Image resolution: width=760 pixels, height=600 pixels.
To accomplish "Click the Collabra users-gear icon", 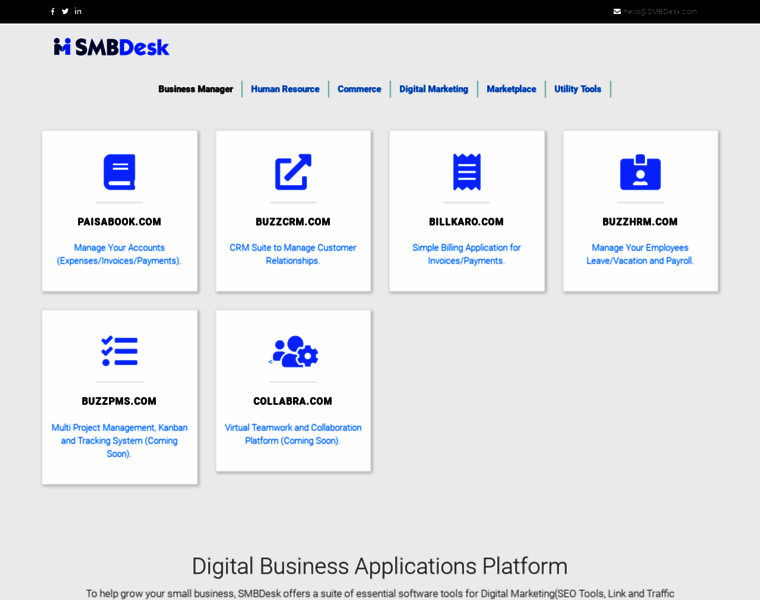I will tap(293, 351).
